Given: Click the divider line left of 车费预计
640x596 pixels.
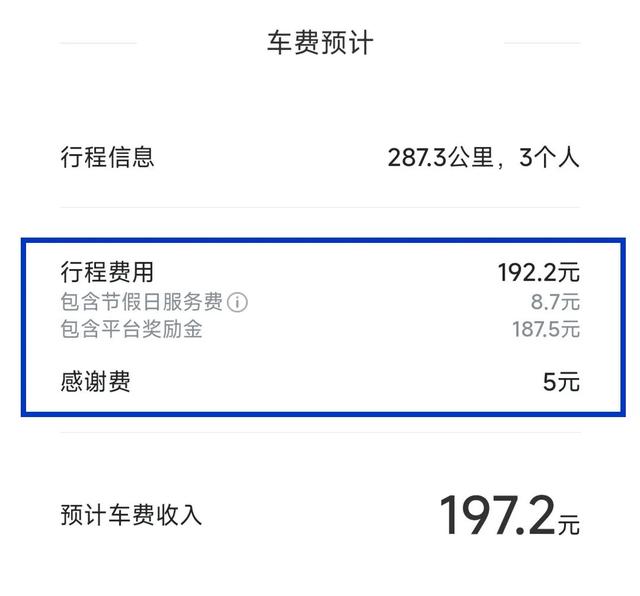Looking at the screenshot, I should pyautogui.click(x=98, y=43).
